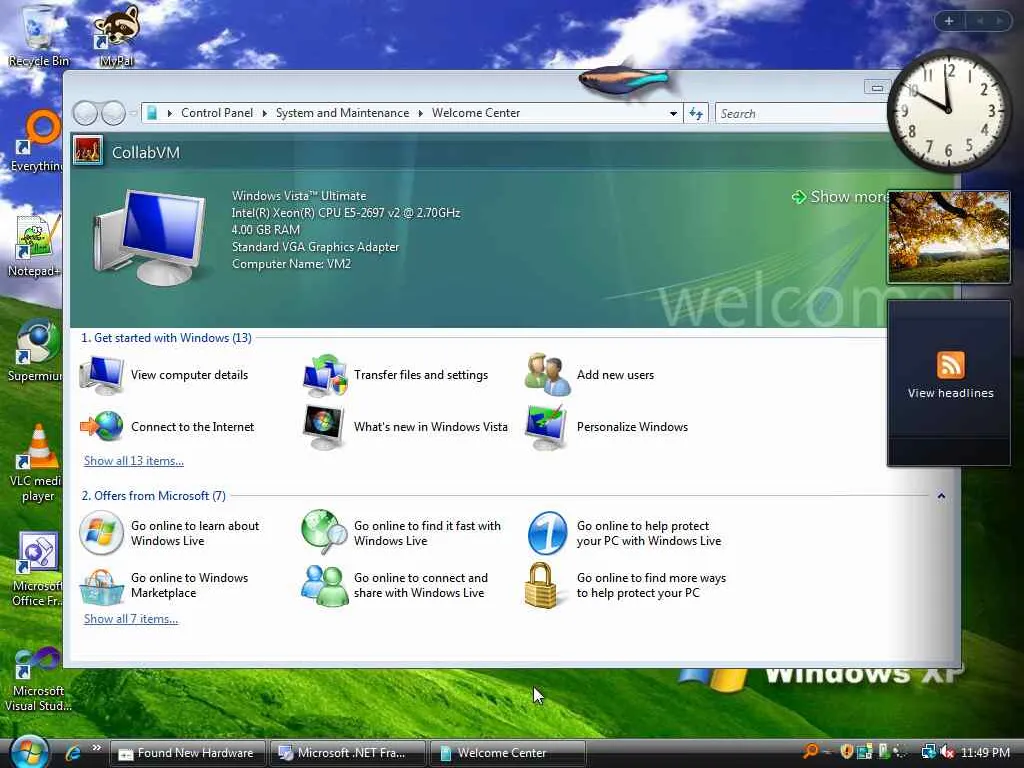This screenshot has height=768, width=1024.
Task: Select the VLC media player desktop shortcut
Action: 37,464
